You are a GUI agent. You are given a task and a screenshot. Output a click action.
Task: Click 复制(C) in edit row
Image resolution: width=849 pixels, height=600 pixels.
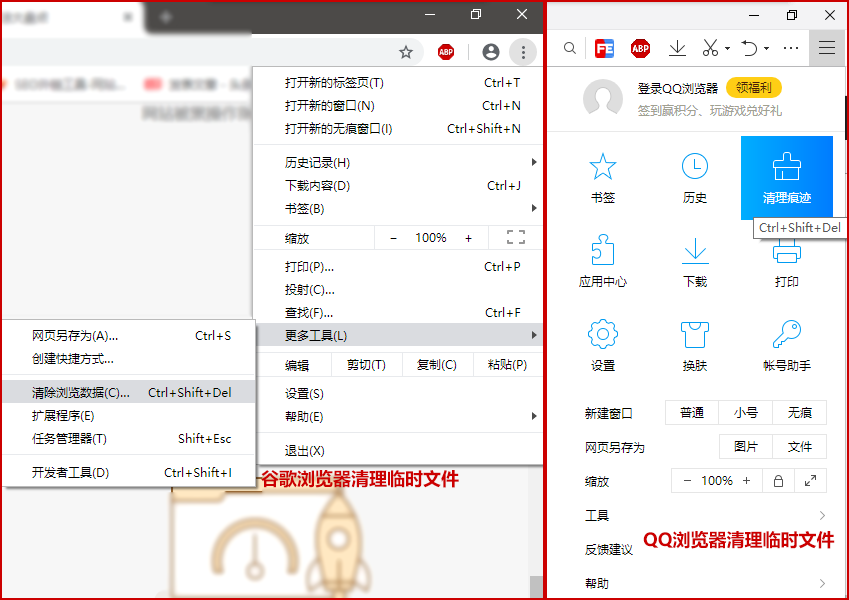(x=437, y=364)
